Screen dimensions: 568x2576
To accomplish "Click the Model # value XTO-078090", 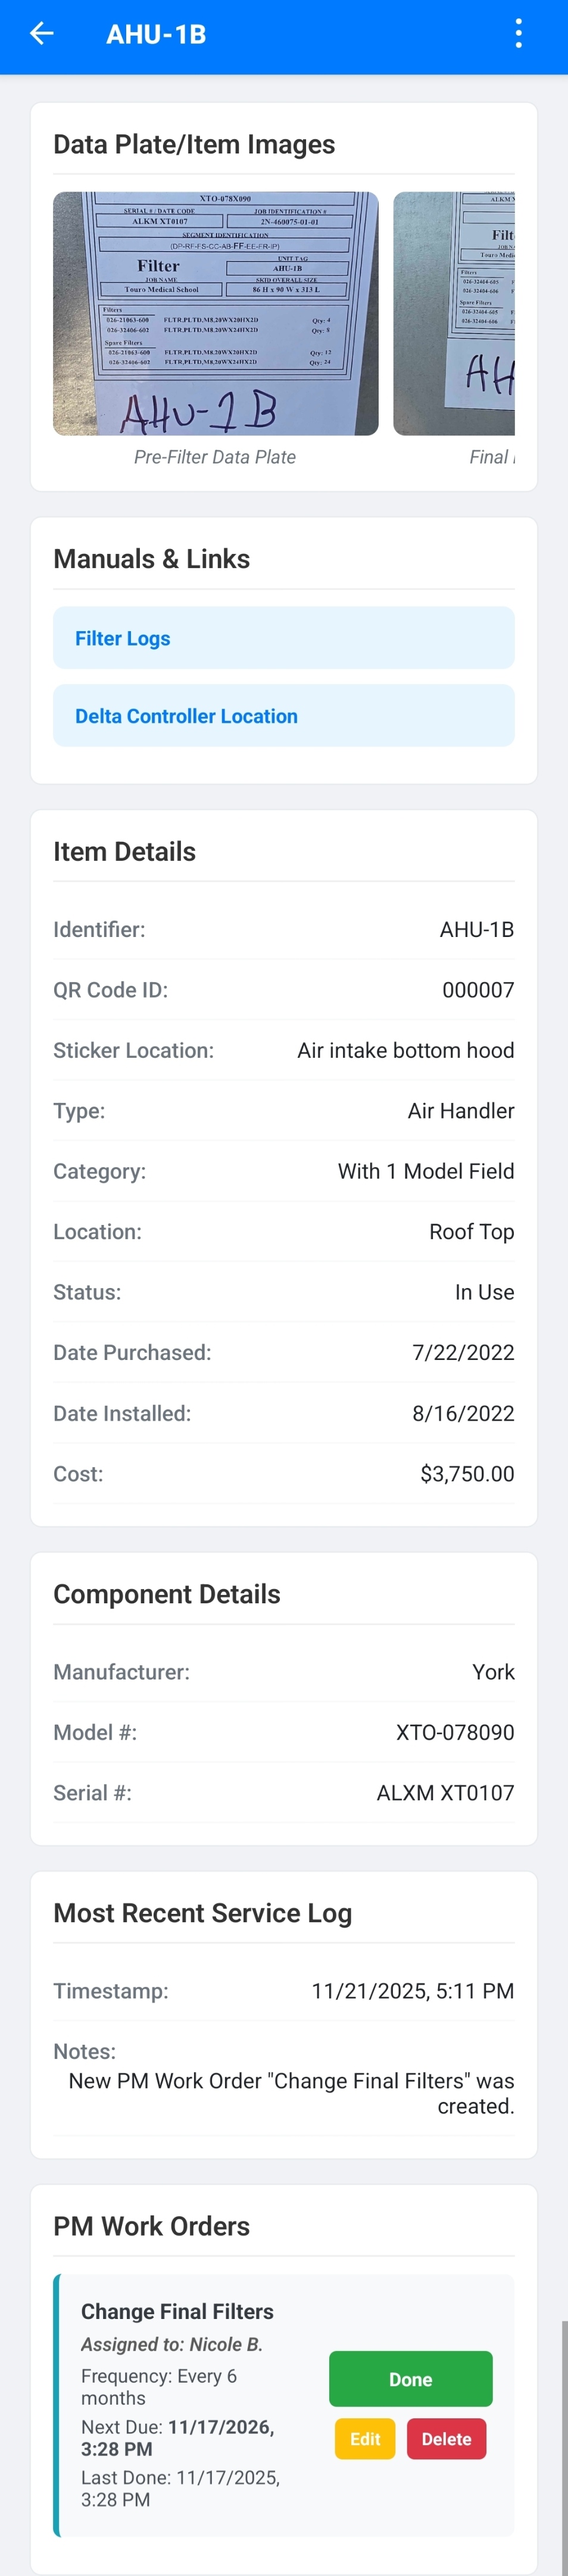I will (x=455, y=1732).
